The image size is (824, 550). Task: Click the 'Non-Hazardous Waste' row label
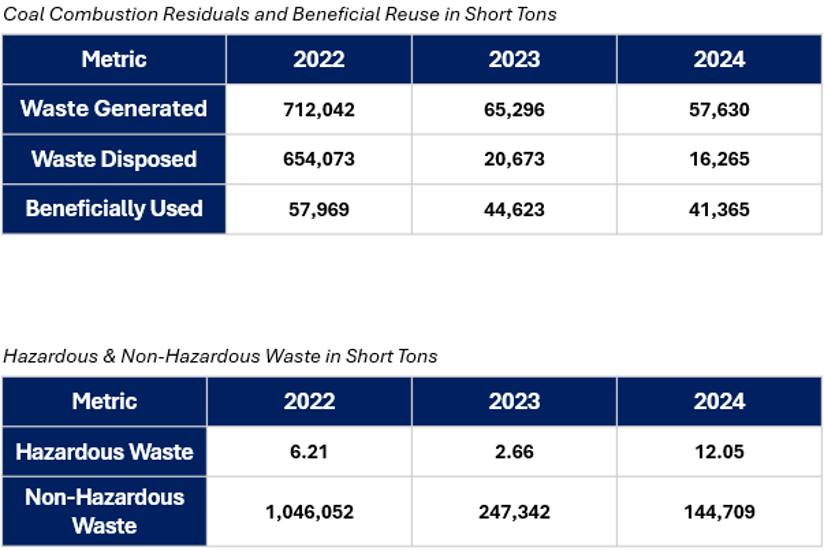[x=105, y=511]
